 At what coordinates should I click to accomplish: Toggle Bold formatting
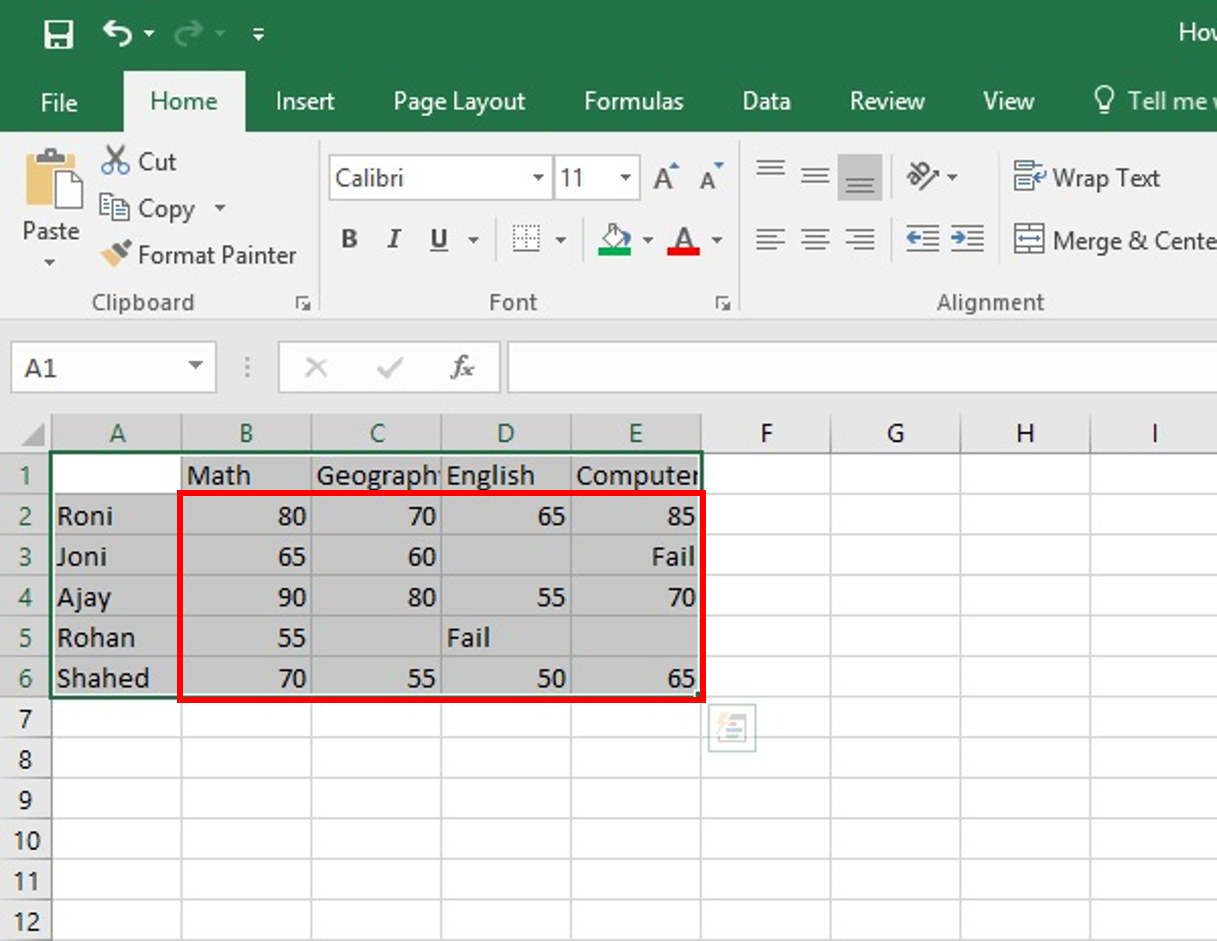[x=349, y=239]
